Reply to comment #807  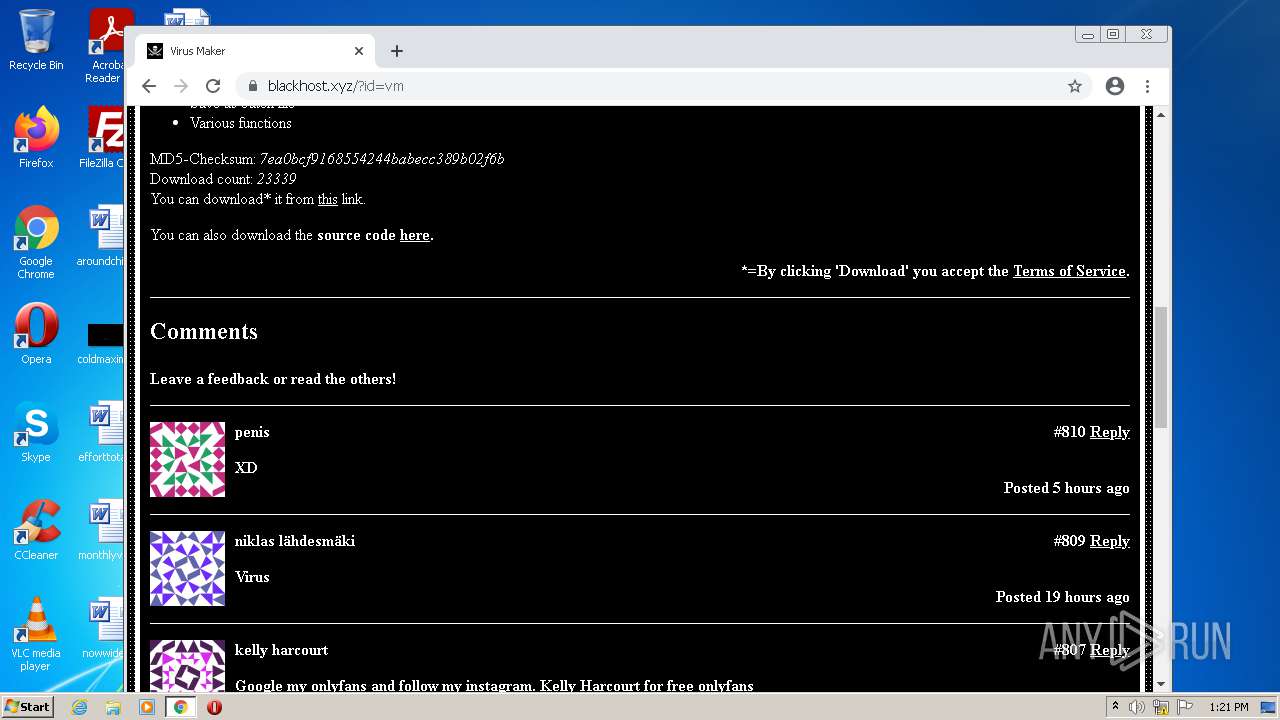[1110, 650]
